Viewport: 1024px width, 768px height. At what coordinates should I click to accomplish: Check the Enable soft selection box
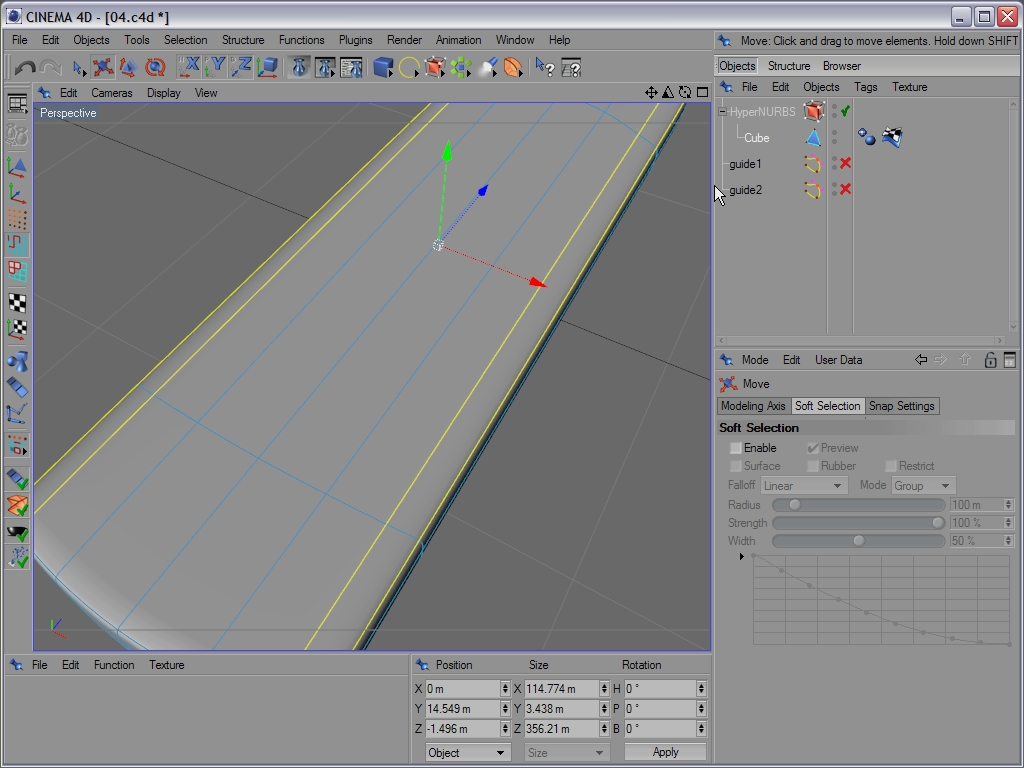[735, 448]
